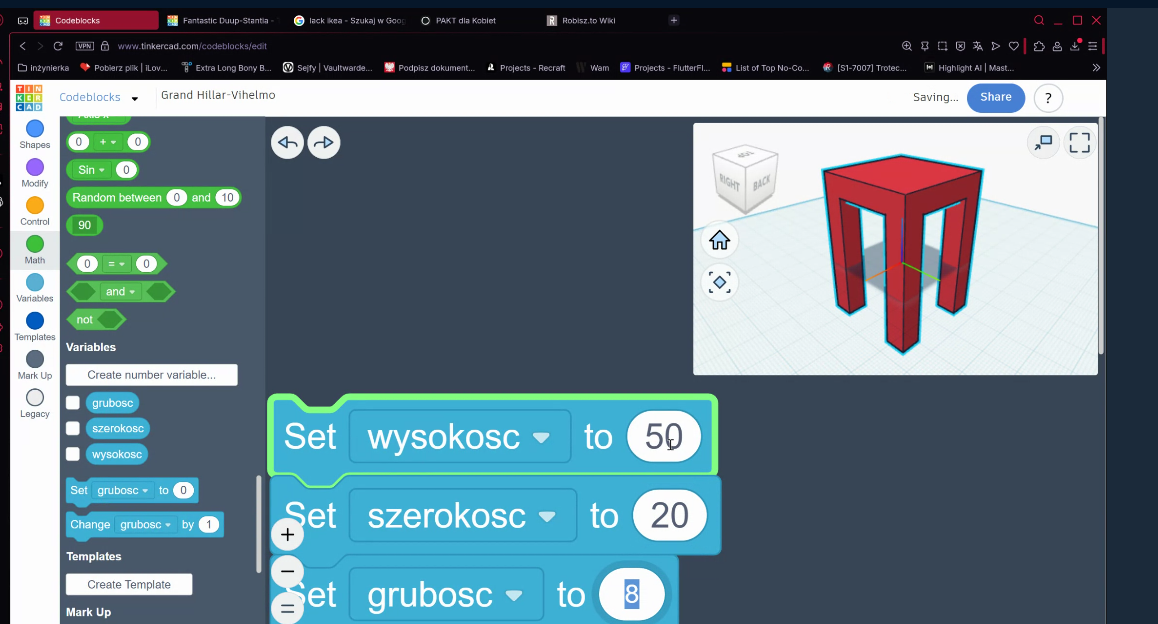This screenshot has height=624, width=1158.
Task: Open the Templates category
Action: [35, 327]
